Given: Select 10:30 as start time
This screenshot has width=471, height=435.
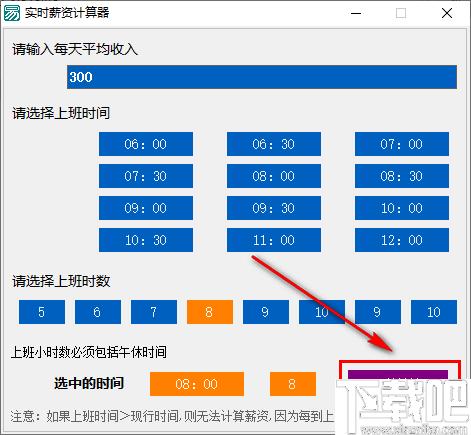Looking at the screenshot, I should 146,240.
